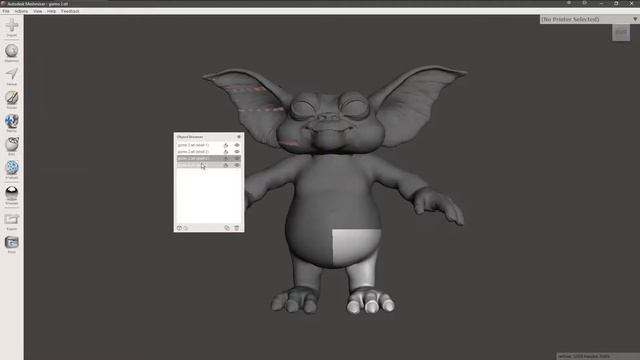Toggle visibility of shell 2 object
Screen dimensions: 640x360
tap(237, 151)
